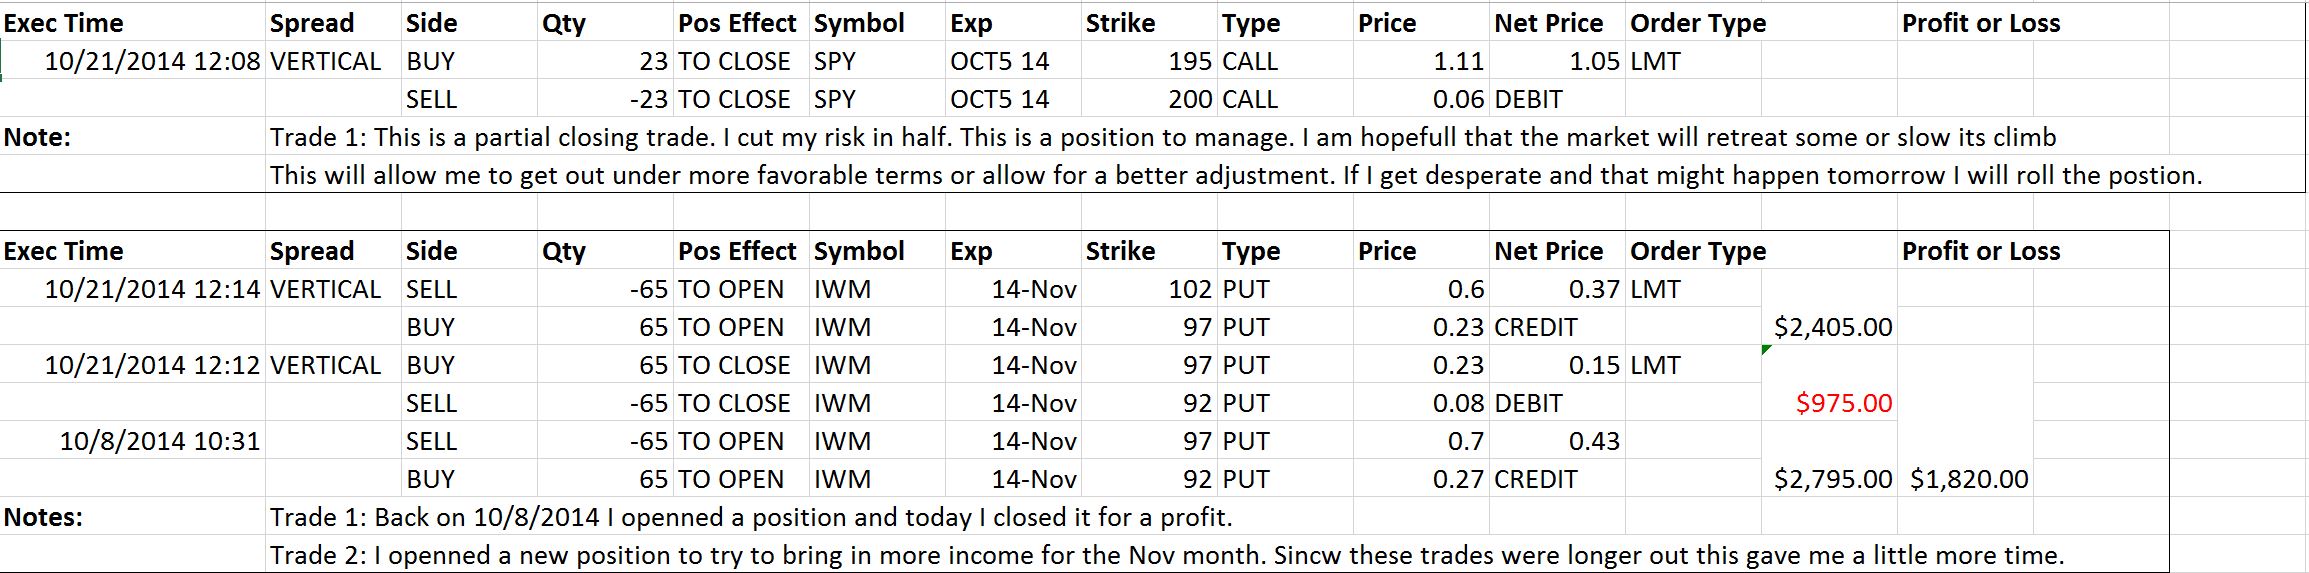Select the first Exec Time header cell
This screenshot has height=573, width=2309.
133,23
